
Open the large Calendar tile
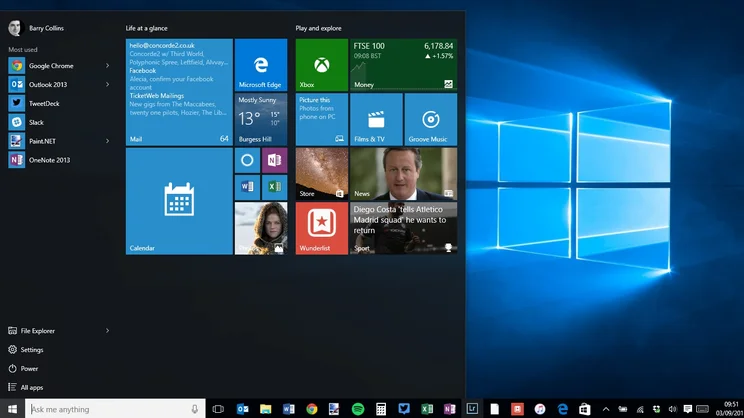coord(179,201)
